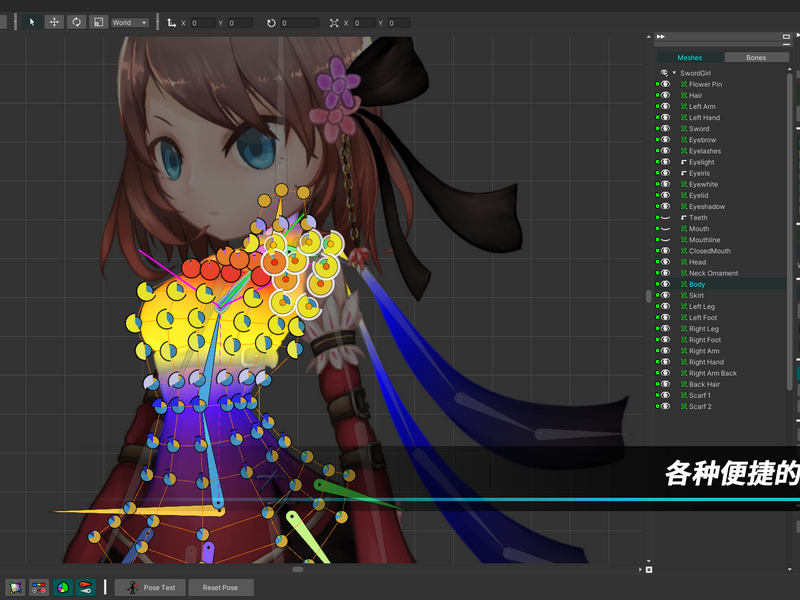The width and height of the screenshot is (800, 600).
Task: Toggle bone outline display icon
Action: (86, 588)
